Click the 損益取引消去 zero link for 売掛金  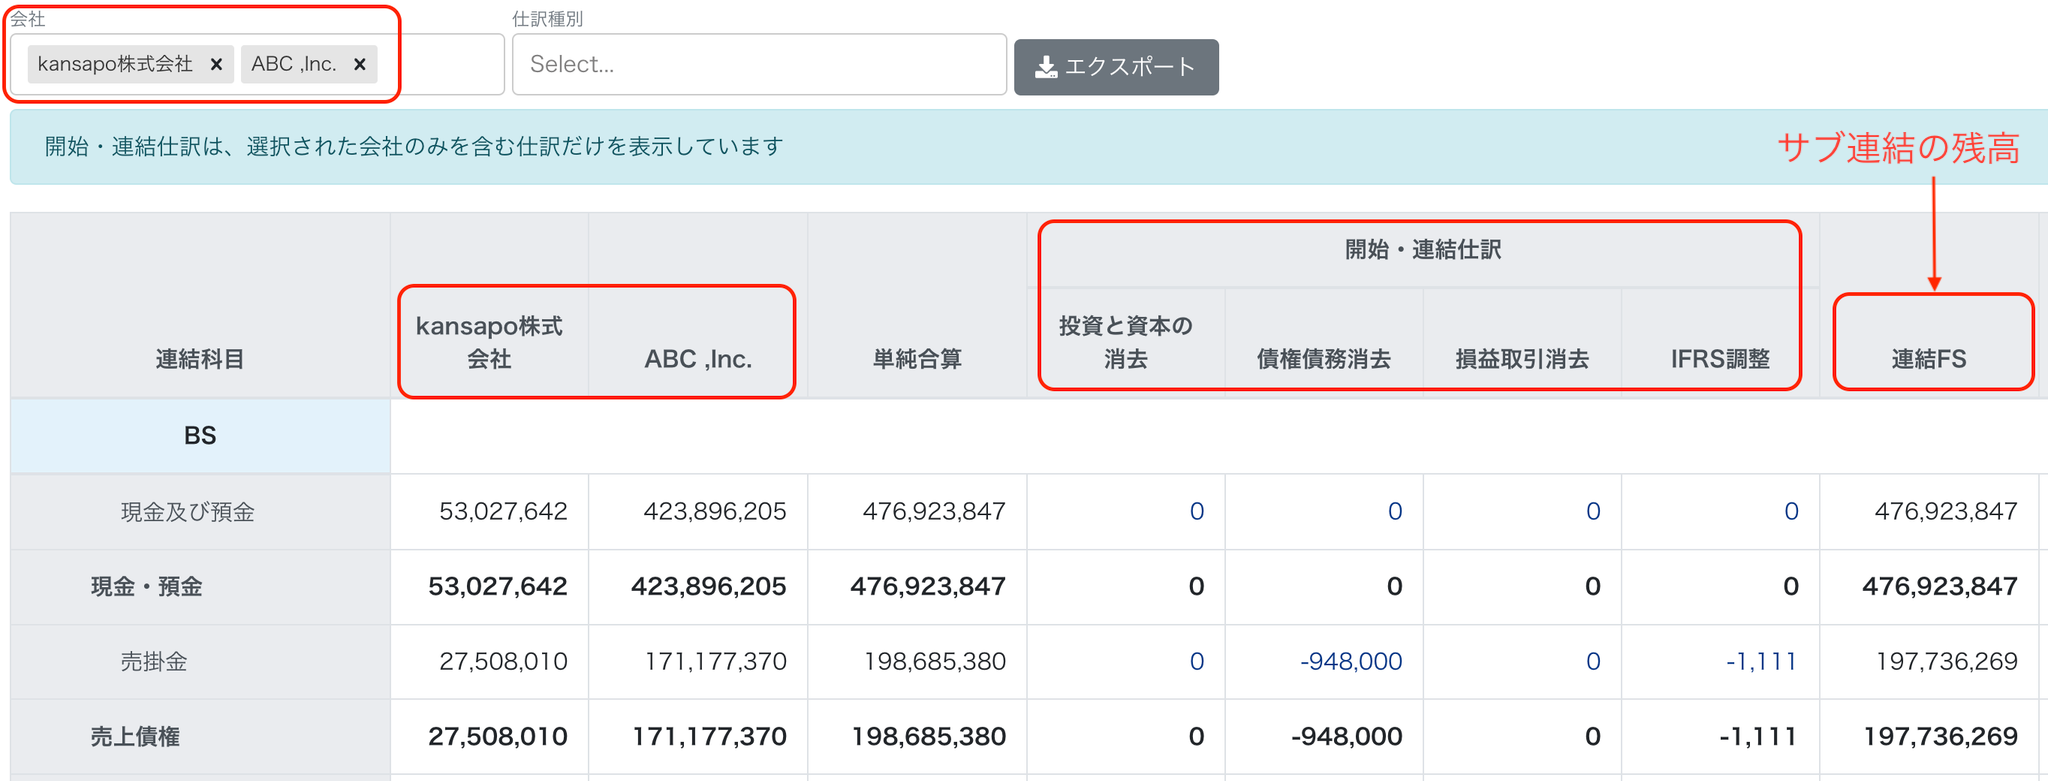click(x=1593, y=661)
